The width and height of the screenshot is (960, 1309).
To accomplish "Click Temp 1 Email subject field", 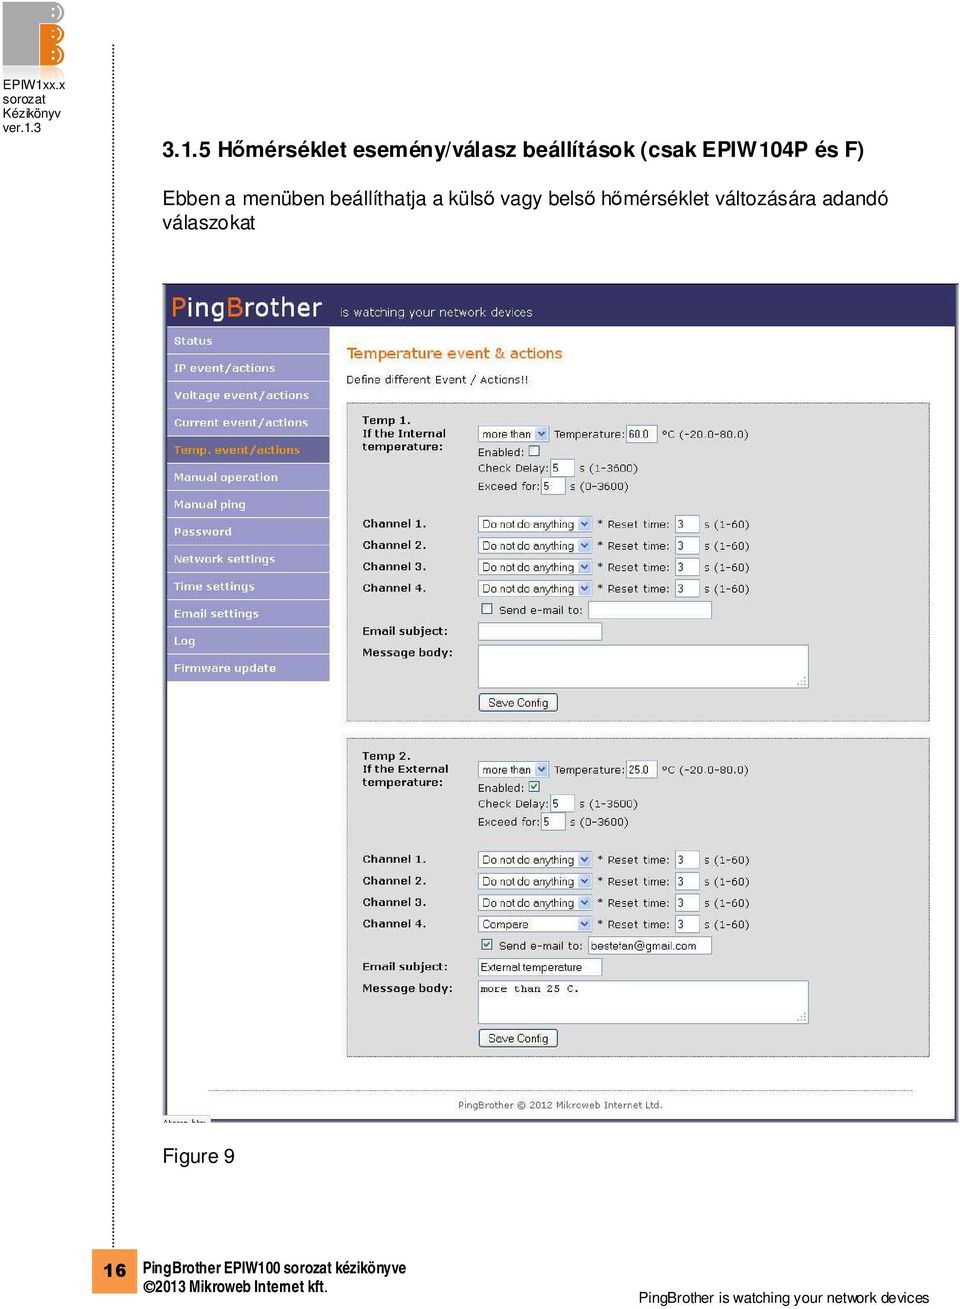I will pyautogui.click(x=540, y=631).
